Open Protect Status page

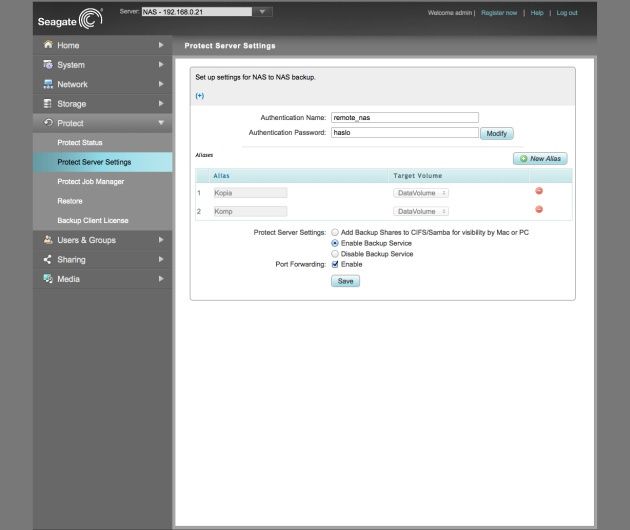point(102,143)
